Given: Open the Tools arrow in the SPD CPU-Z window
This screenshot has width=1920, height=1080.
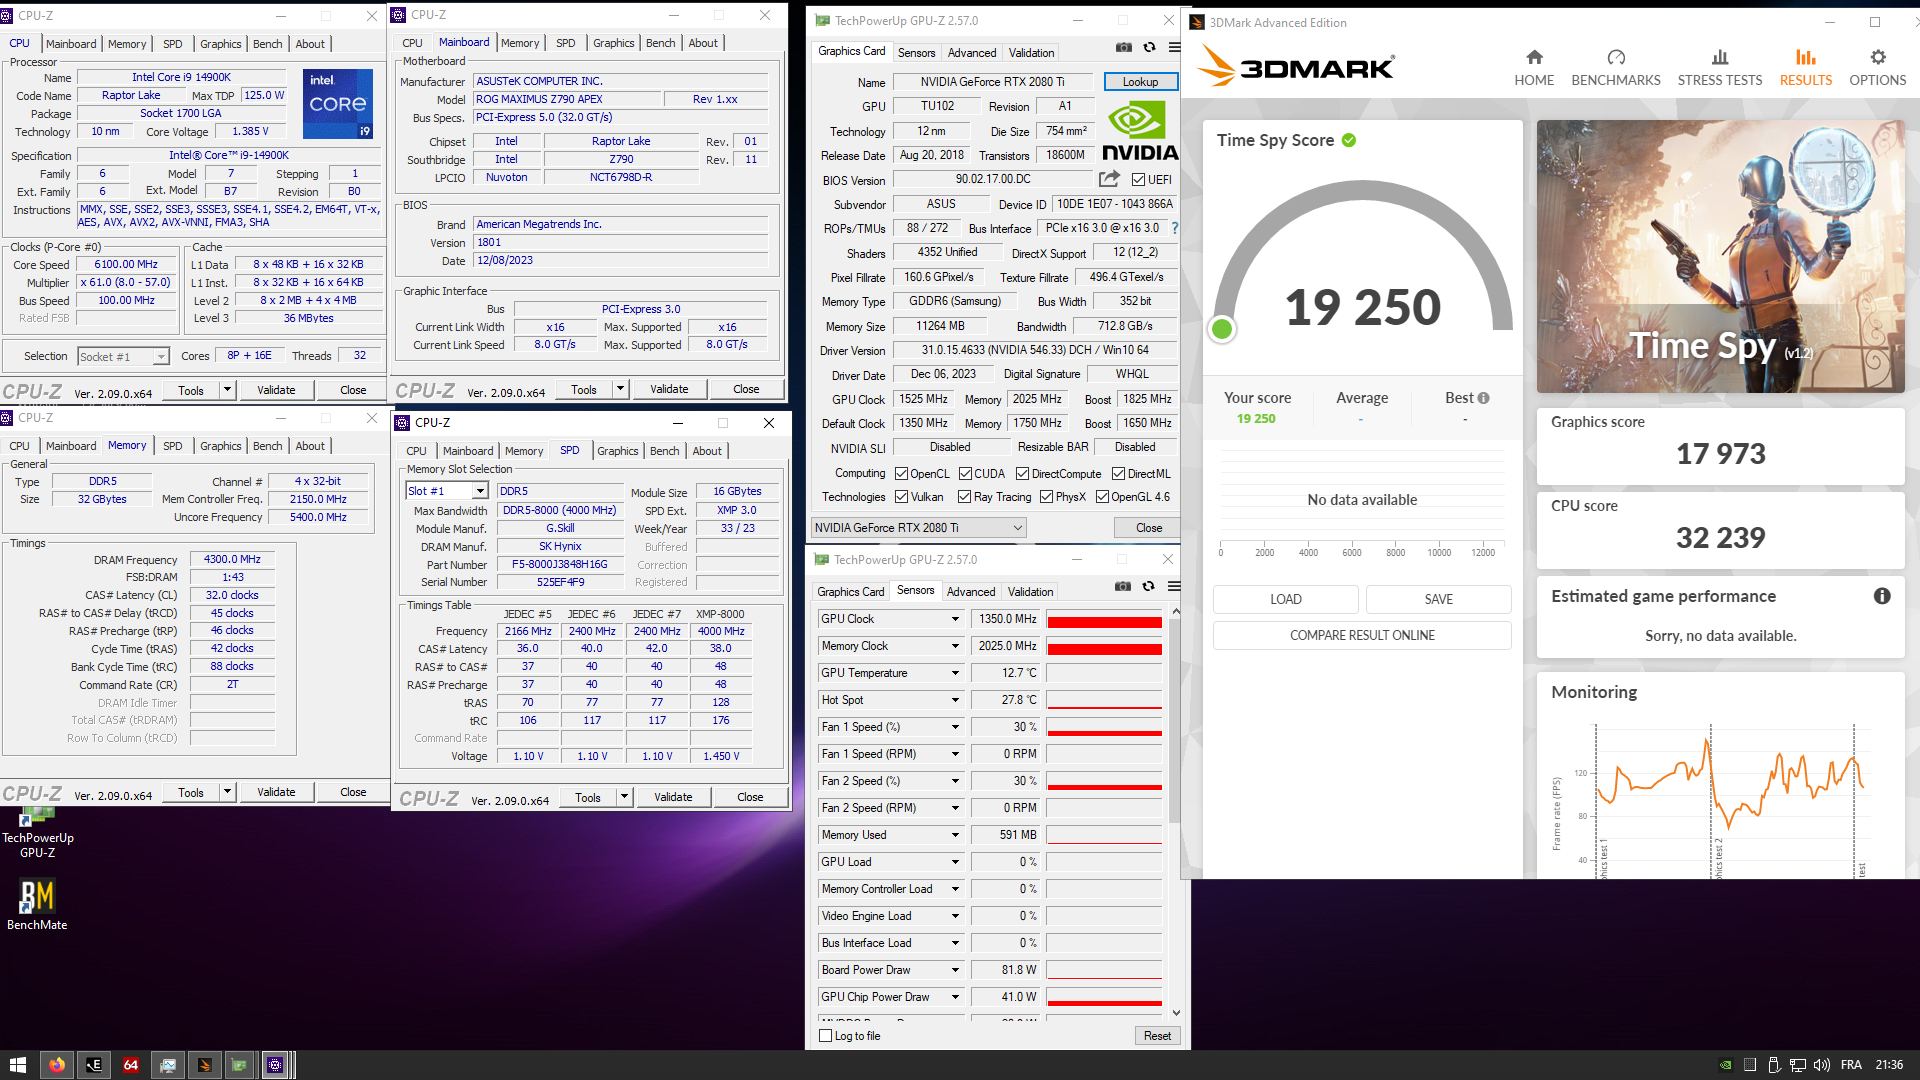Looking at the screenshot, I should (x=625, y=797).
